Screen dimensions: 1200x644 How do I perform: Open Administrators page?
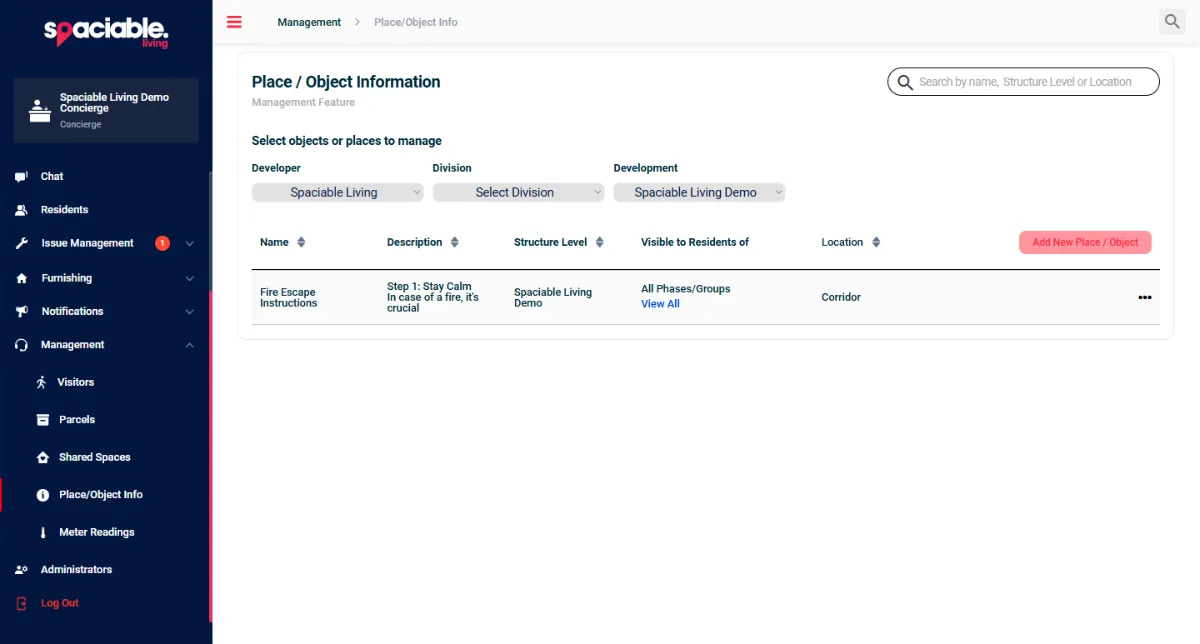76,570
